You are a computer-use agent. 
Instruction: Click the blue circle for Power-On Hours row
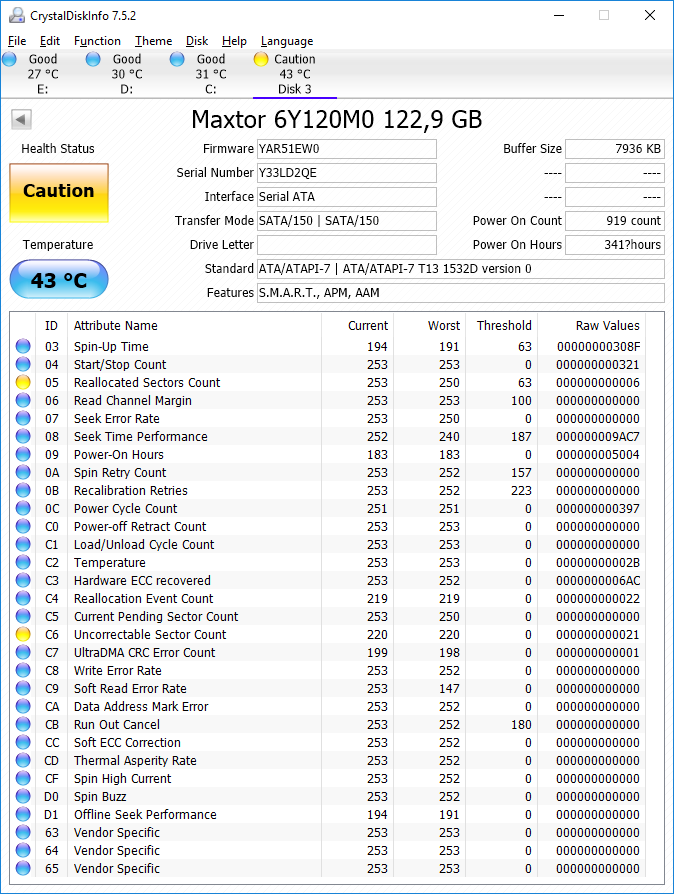click(23, 454)
